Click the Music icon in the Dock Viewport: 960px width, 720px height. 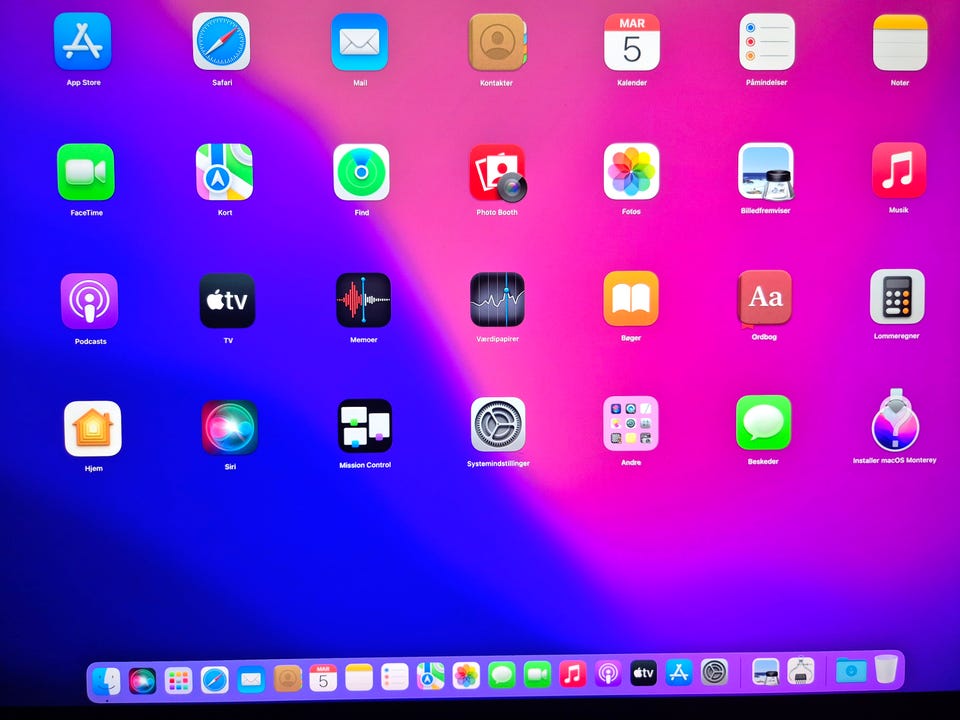click(572, 674)
